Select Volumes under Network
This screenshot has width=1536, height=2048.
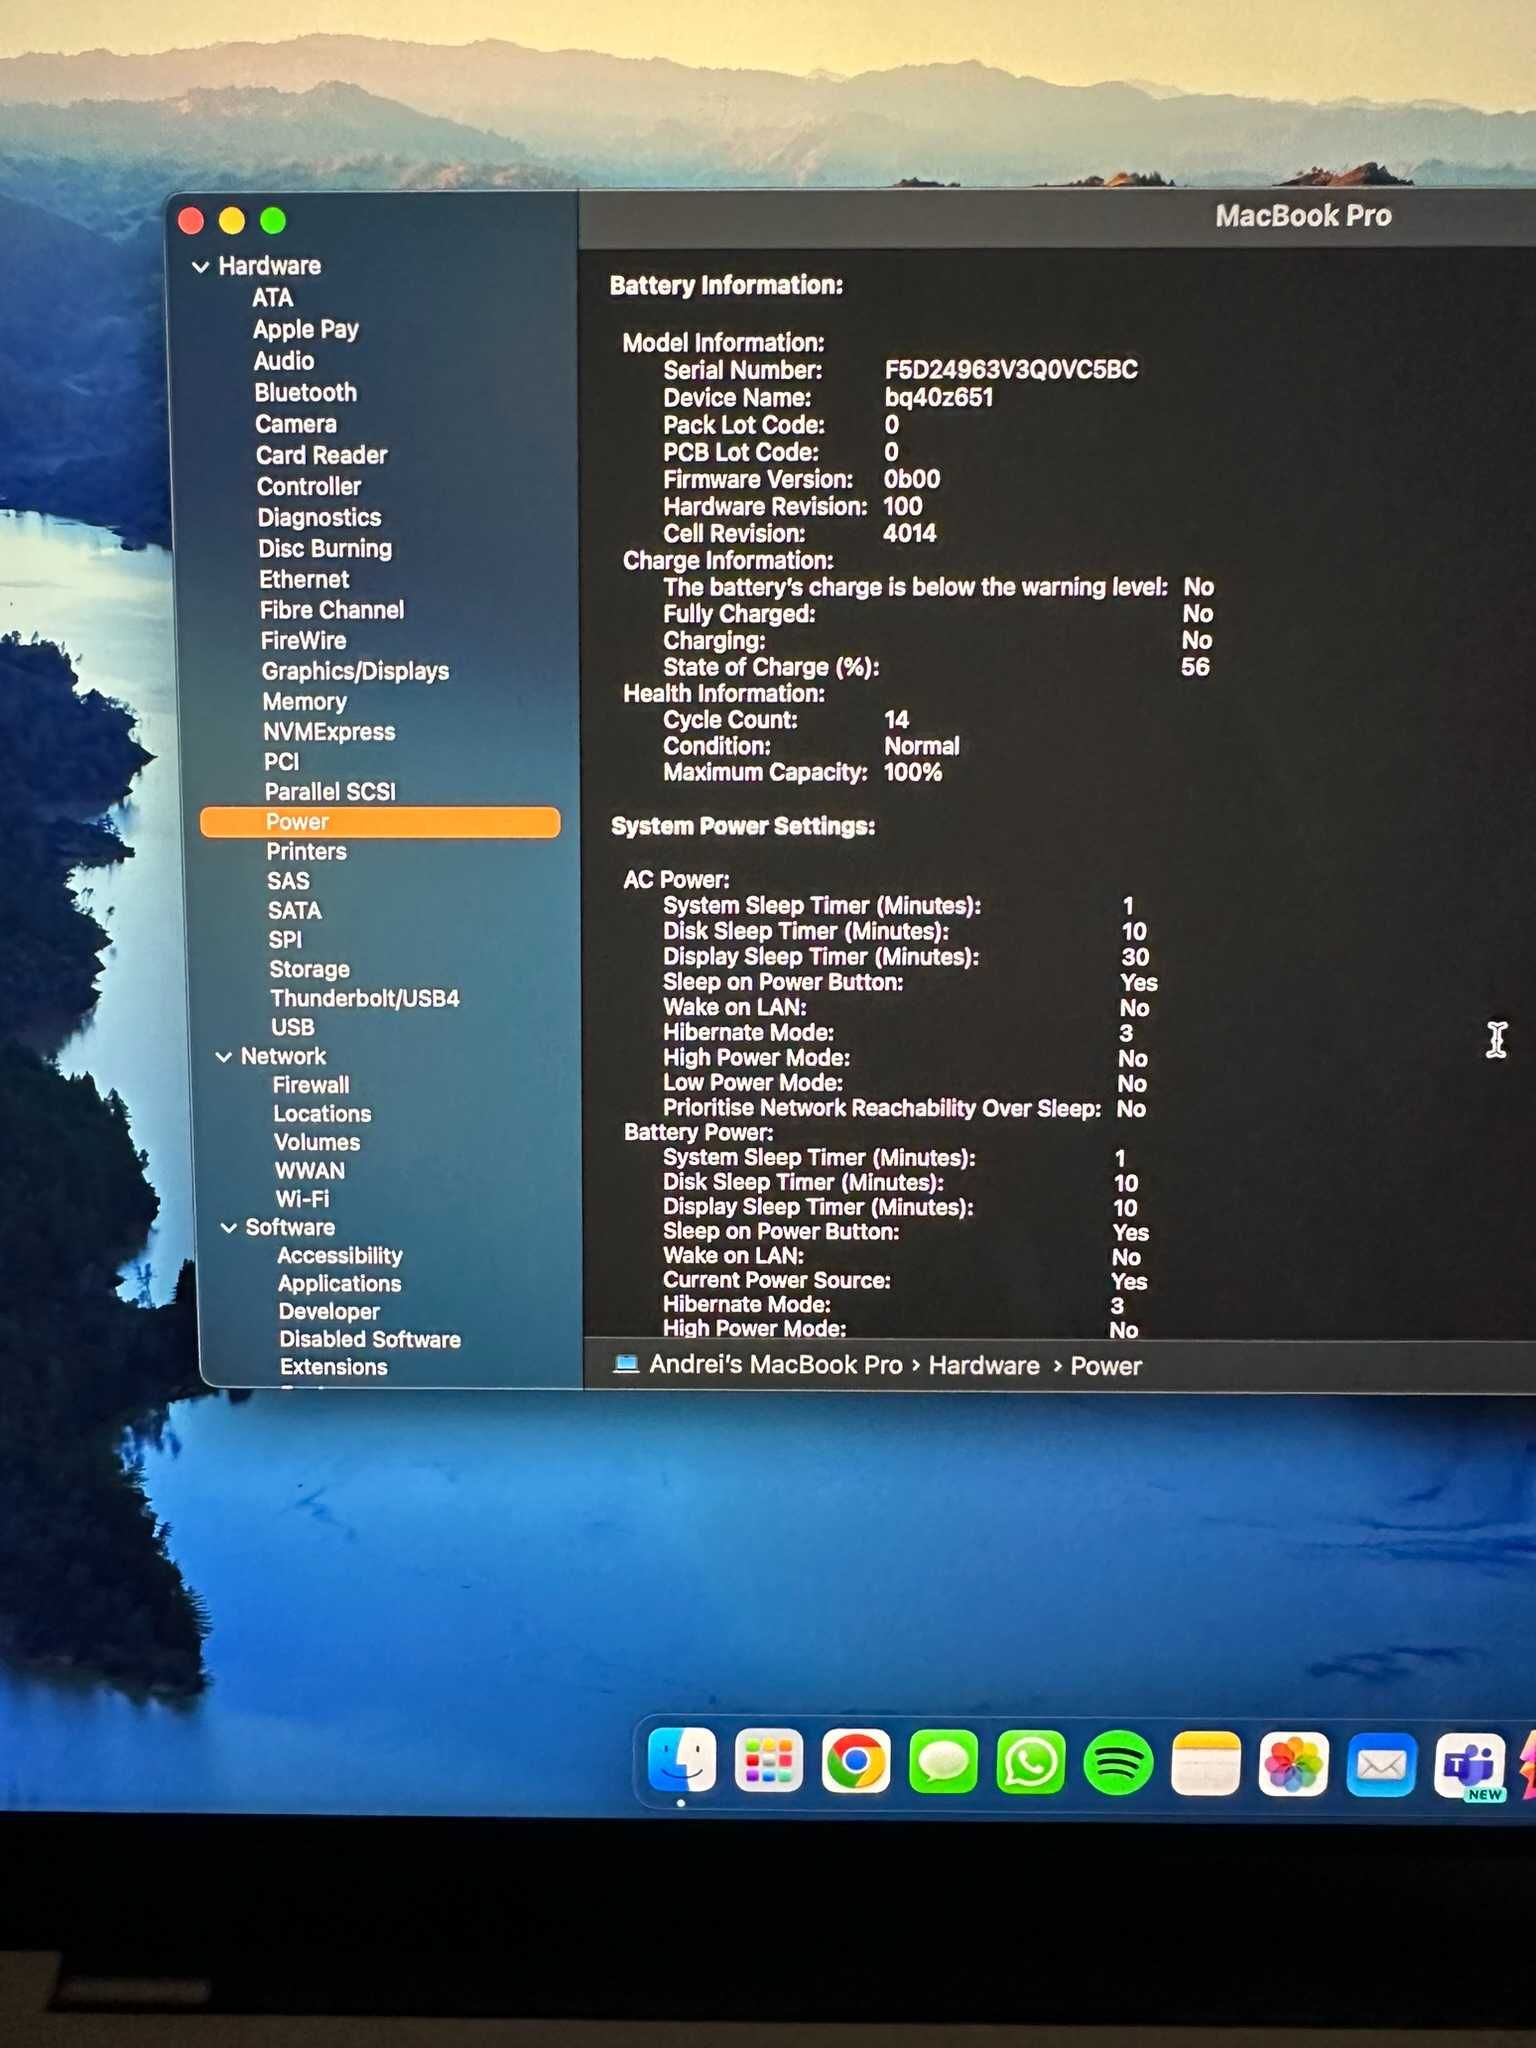point(317,1142)
